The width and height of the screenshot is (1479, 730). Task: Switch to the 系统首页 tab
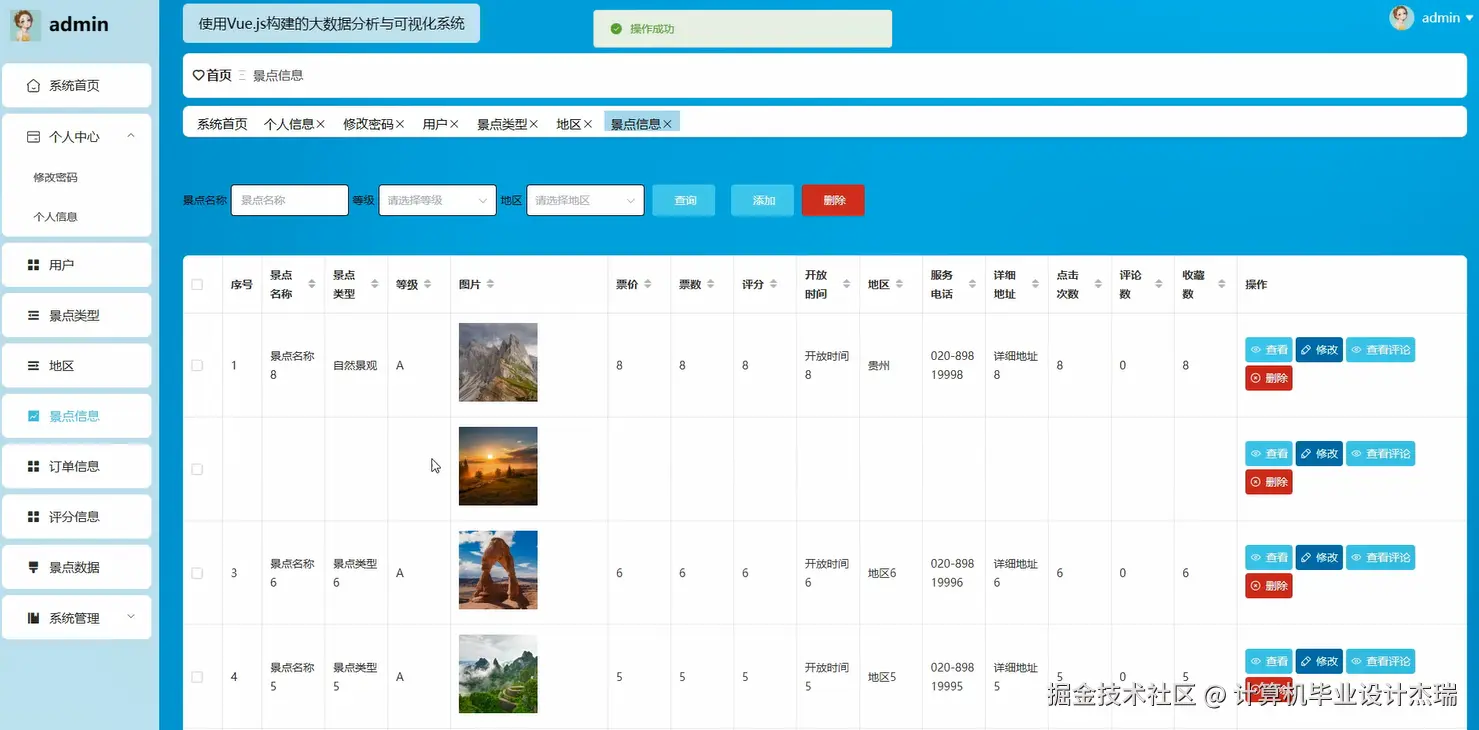click(x=222, y=124)
